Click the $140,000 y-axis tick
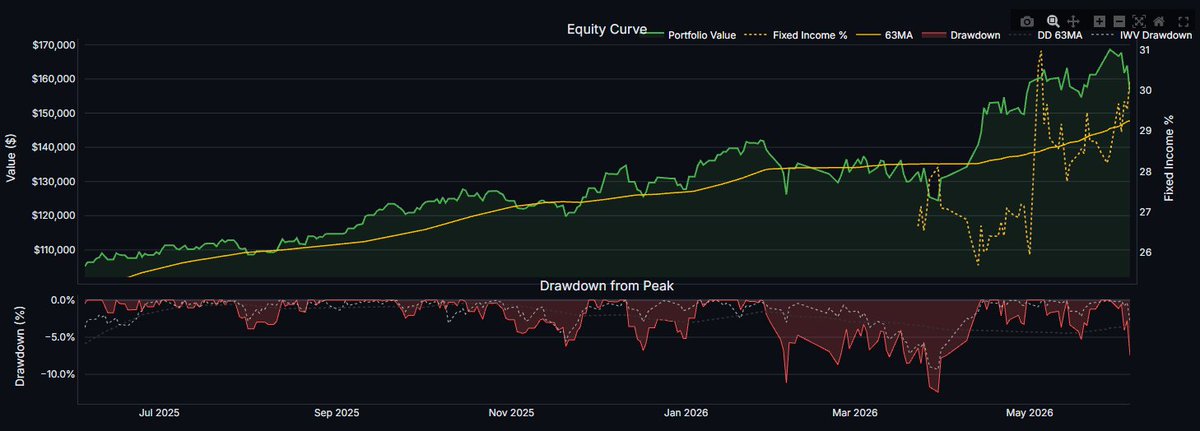The image size is (1200, 431). click(54, 147)
